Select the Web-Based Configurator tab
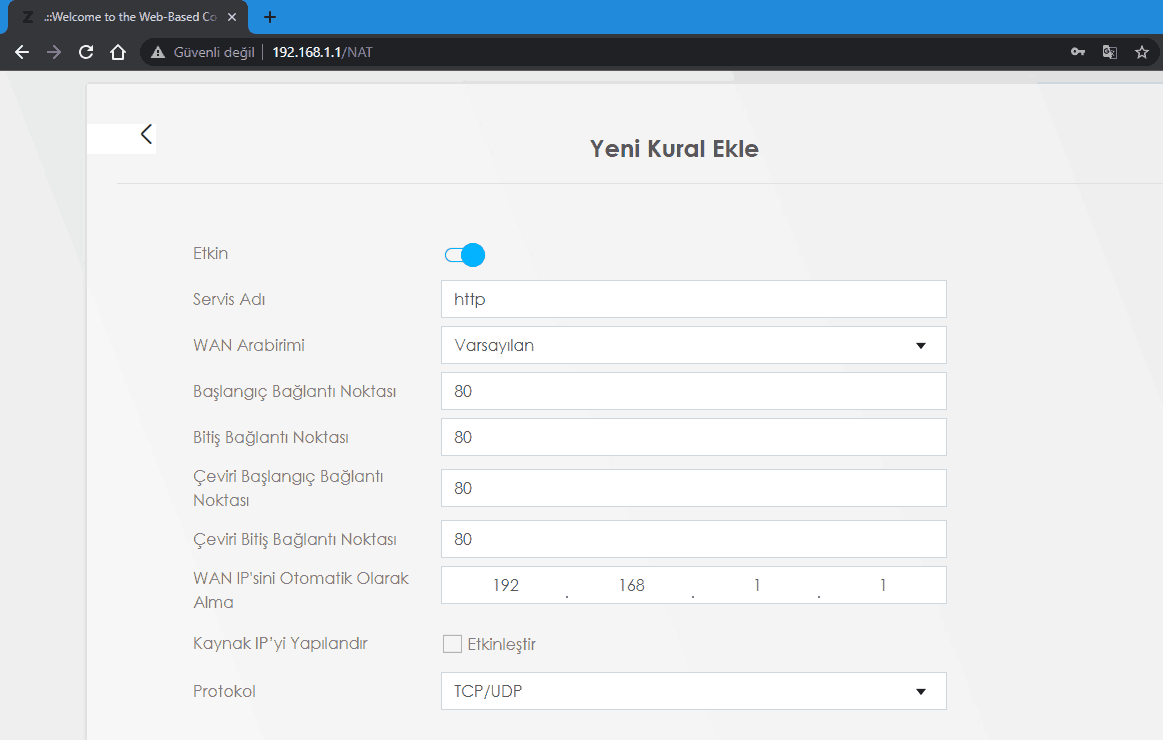This screenshot has width=1163, height=740. [x=125, y=17]
